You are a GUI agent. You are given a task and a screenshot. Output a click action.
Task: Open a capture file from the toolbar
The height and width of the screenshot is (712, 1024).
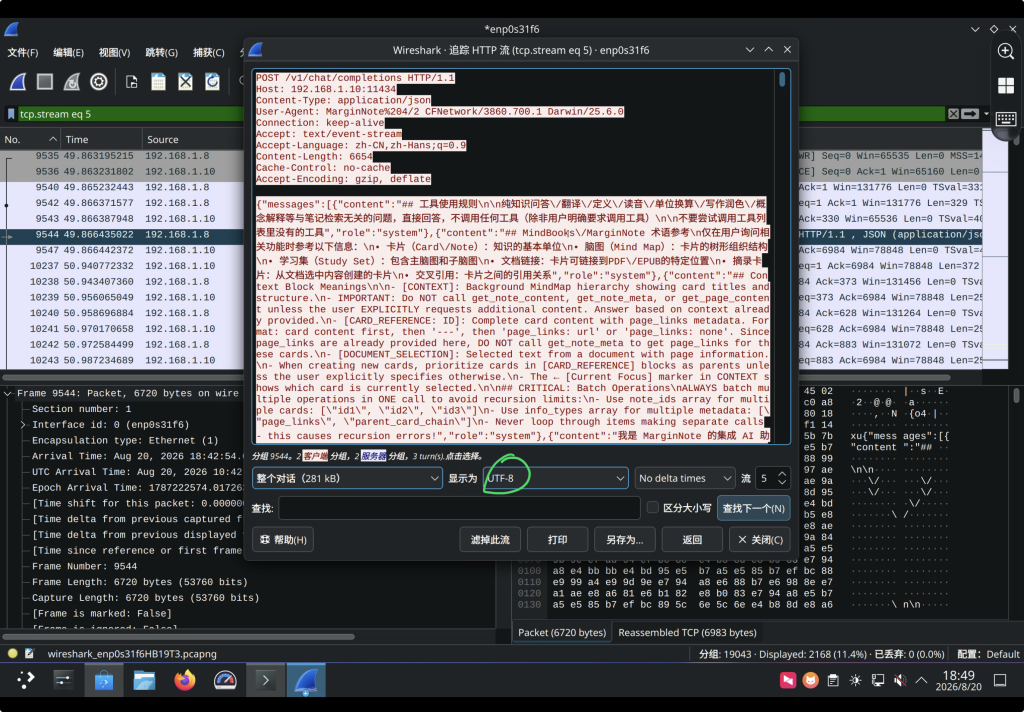[131, 82]
